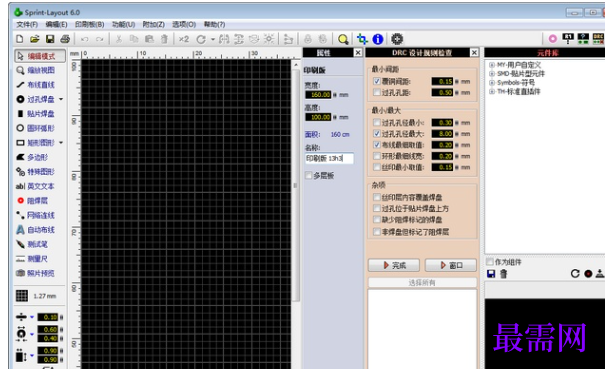The height and width of the screenshot is (369, 605).
Task: Click the board name input field
Action: [x=329, y=158]
